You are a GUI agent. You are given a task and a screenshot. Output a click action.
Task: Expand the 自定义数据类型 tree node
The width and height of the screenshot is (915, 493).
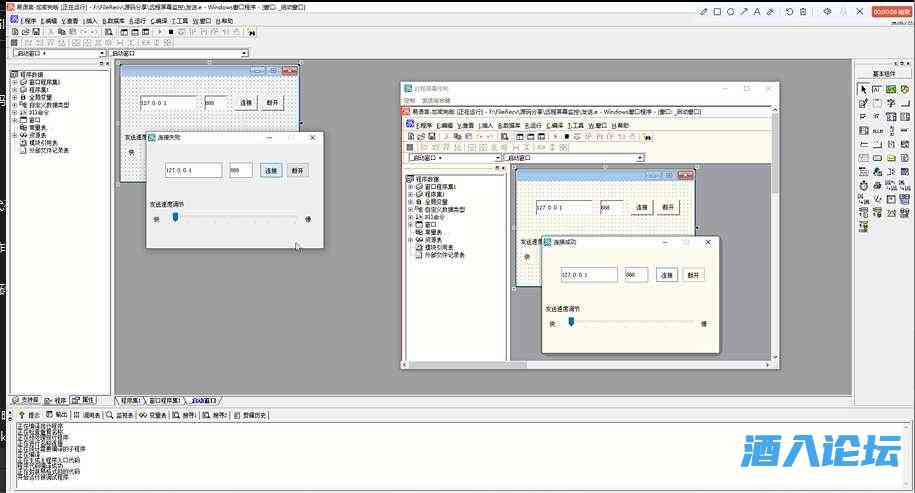[14, 105]
